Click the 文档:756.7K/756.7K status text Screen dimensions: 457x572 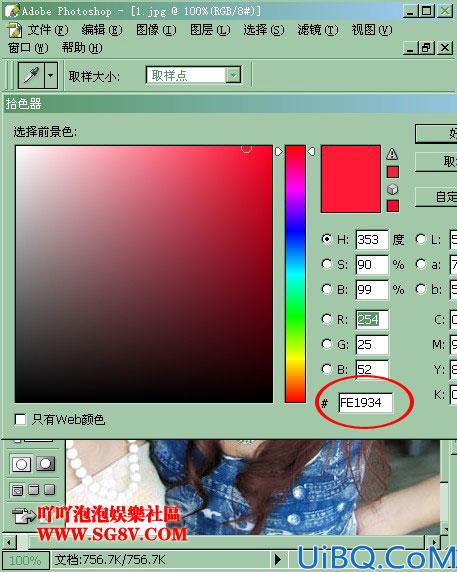(x=110, y=560)
